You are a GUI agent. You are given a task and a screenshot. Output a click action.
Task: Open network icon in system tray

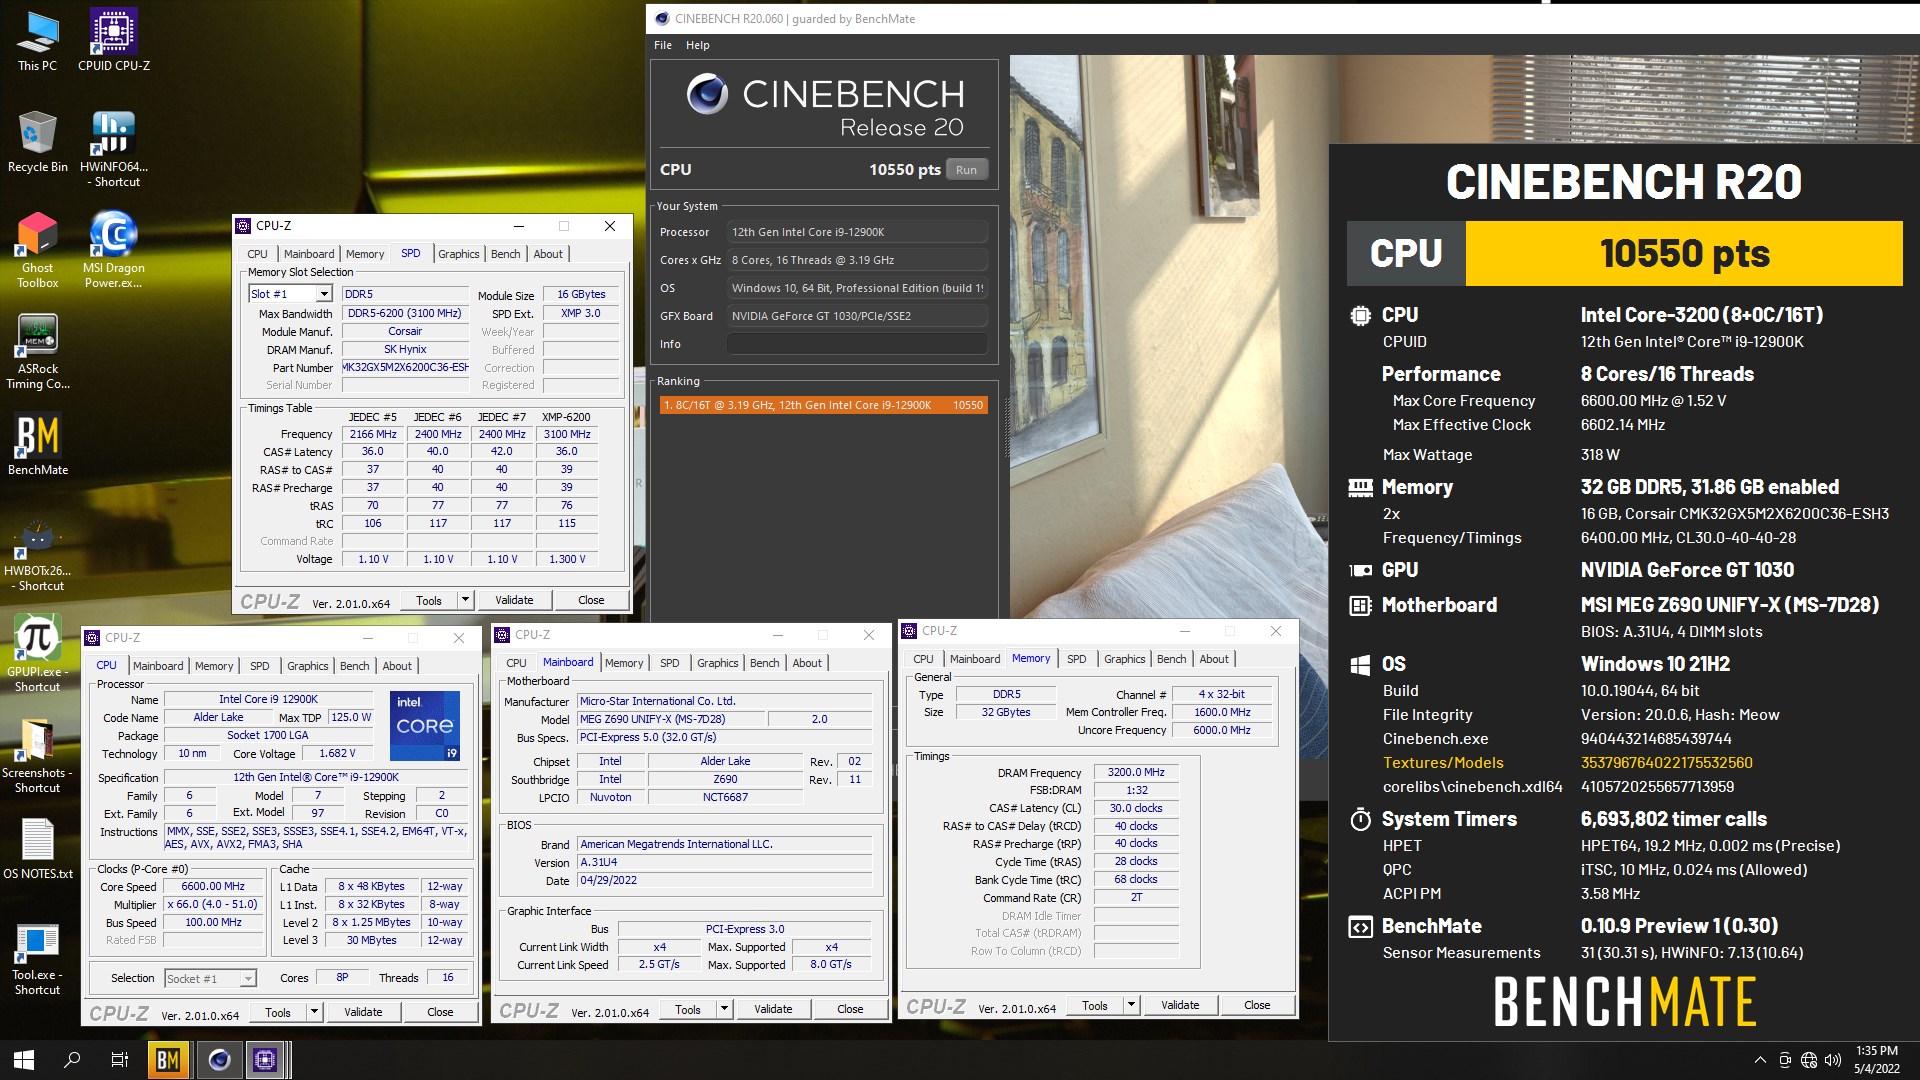[x=1809, y=1060]
